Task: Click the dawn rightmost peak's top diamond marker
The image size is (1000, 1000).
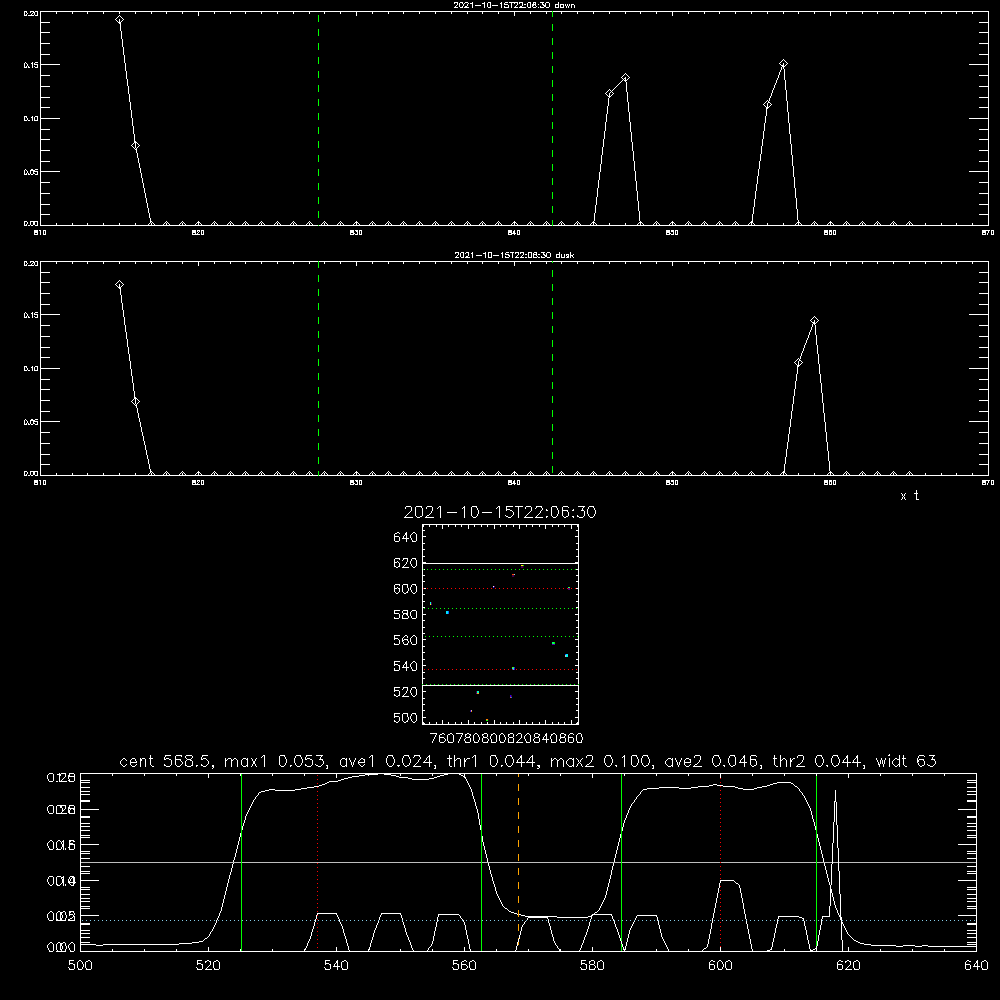Action: [783, 64]
